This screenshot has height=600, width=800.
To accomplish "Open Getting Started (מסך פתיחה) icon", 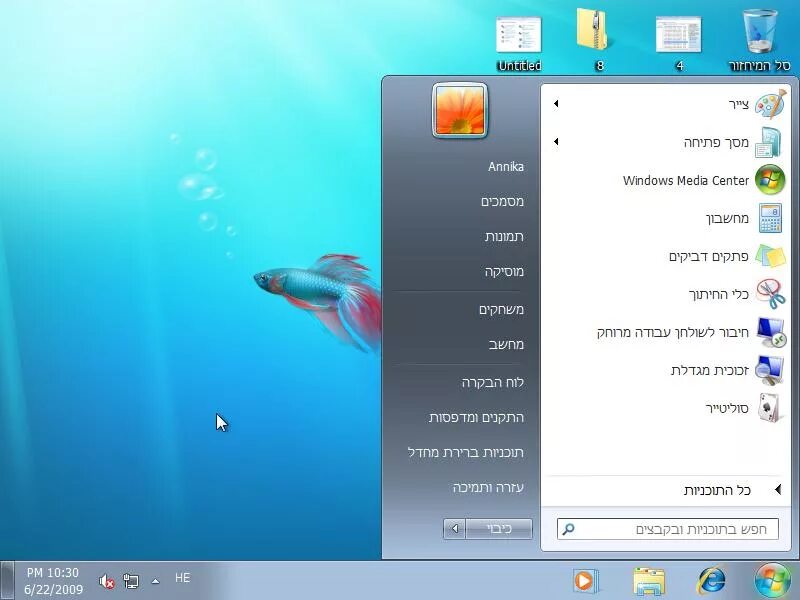I will pos(770,142).
